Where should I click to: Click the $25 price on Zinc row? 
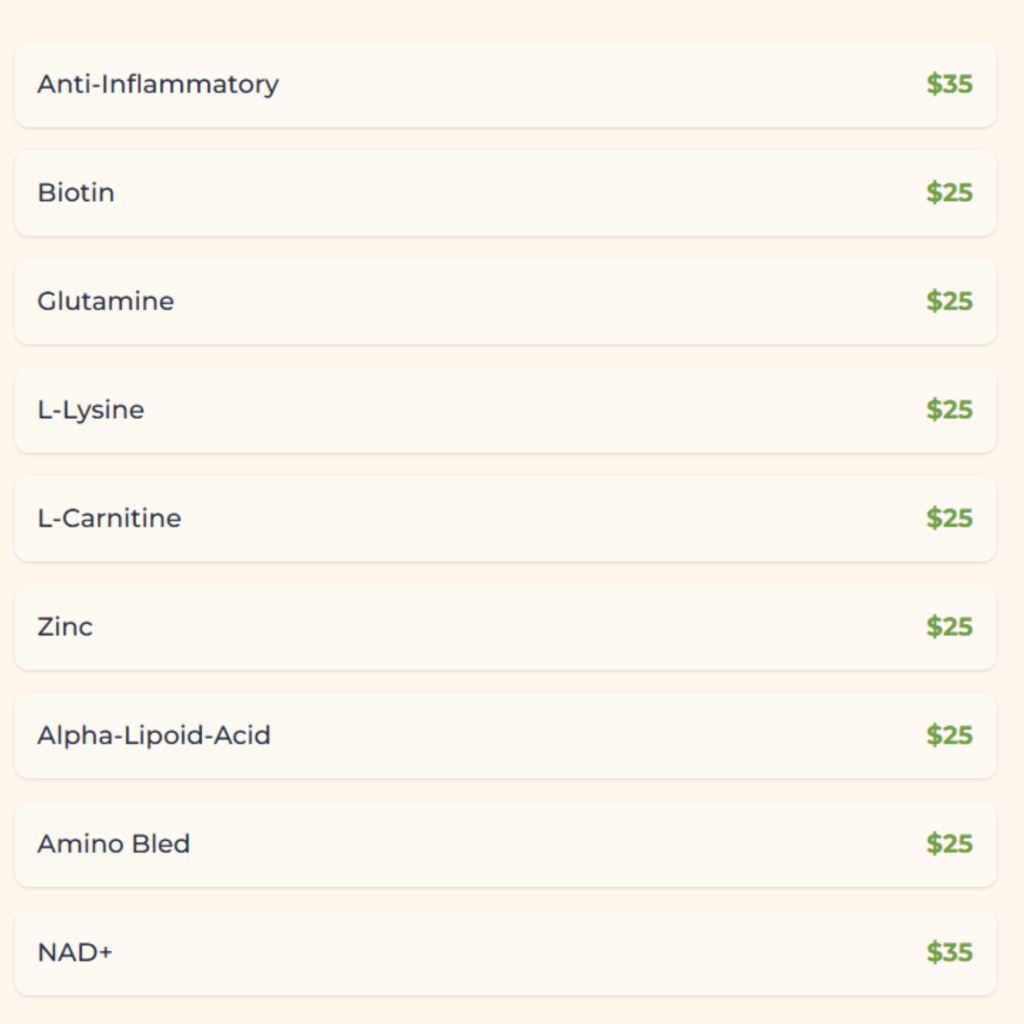coord(949,627)
